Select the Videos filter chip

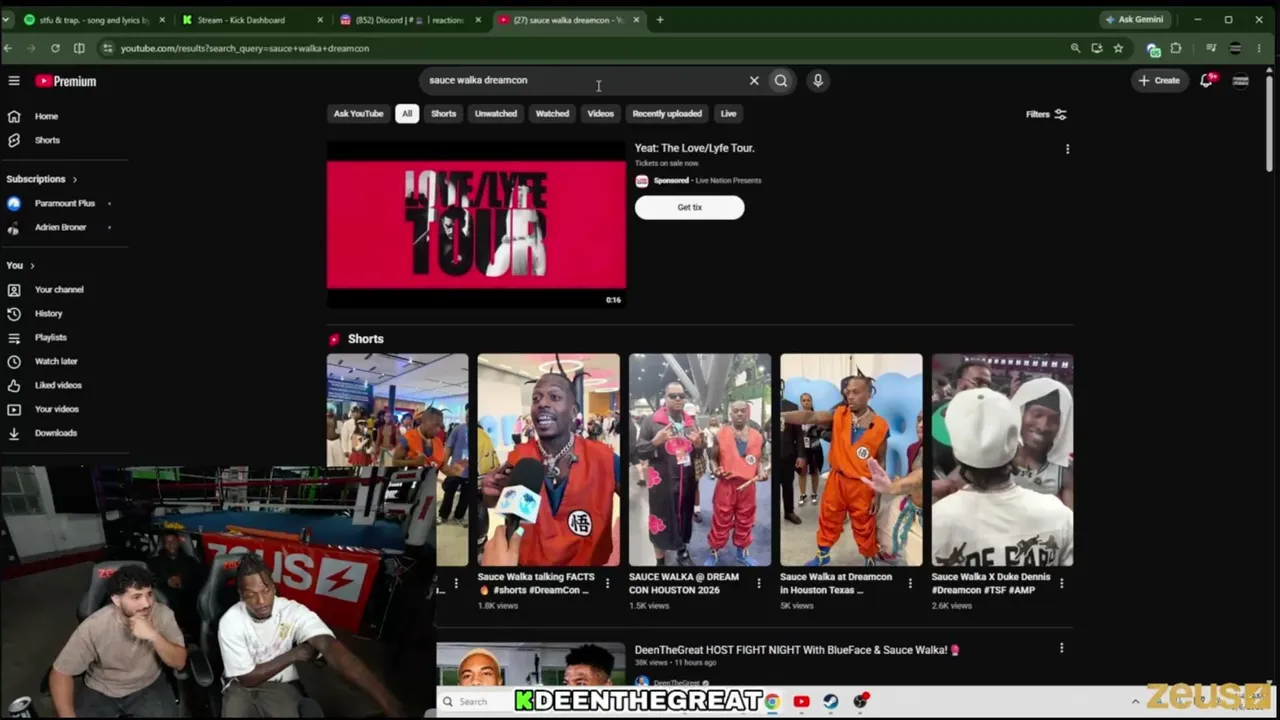[600, 114]
